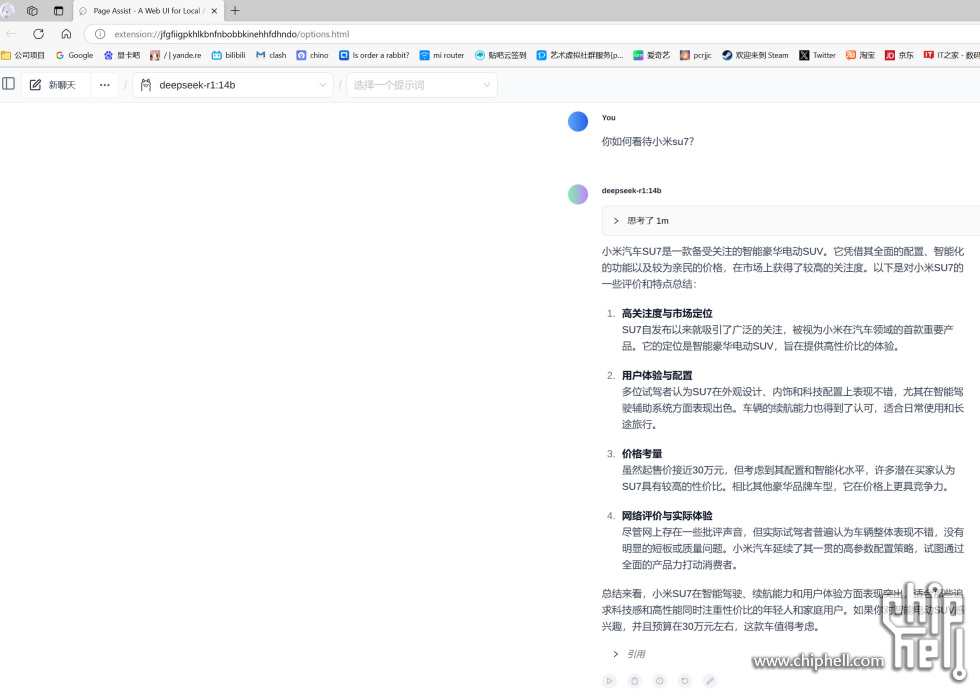Expand the 引用 citations section
The image size is (980, 696).
click(630, 654)
